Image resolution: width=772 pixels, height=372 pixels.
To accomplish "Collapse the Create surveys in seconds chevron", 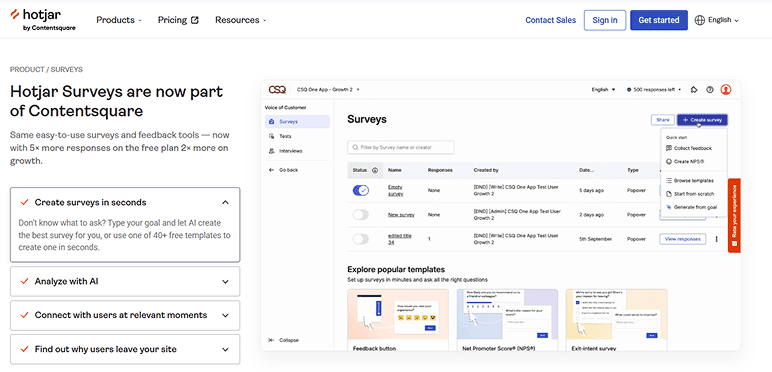I will [225, 202].
